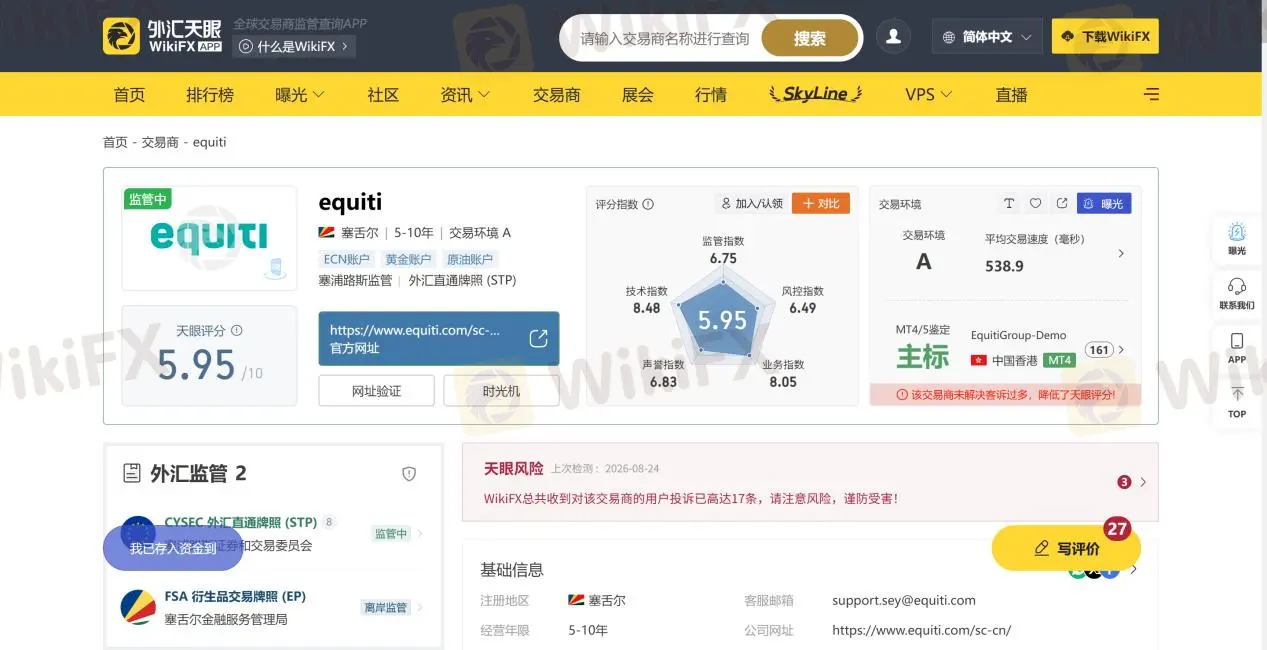This screenshot has width=1267, height=650.
Task: Click the document icon beside 外汇监管
Action: [x=131, y=473]
